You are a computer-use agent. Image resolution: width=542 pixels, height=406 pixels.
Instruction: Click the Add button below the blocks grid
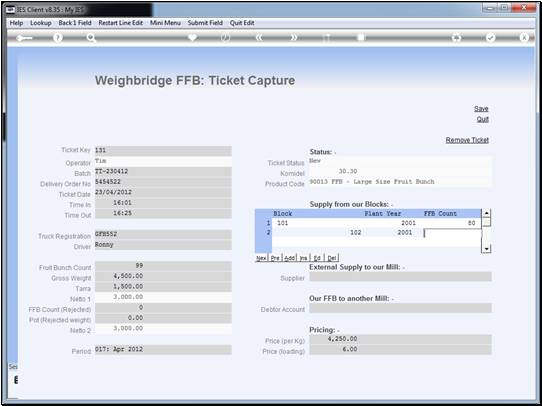pos(289,258)
